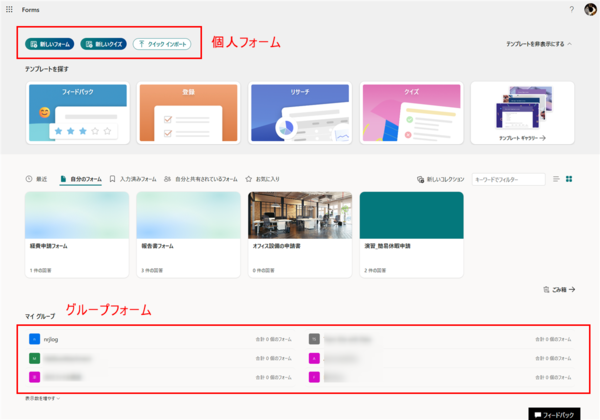This screenshot has width=600, height=420.
Task: Switch to the お気に入り tab
Action: [262, 179]
